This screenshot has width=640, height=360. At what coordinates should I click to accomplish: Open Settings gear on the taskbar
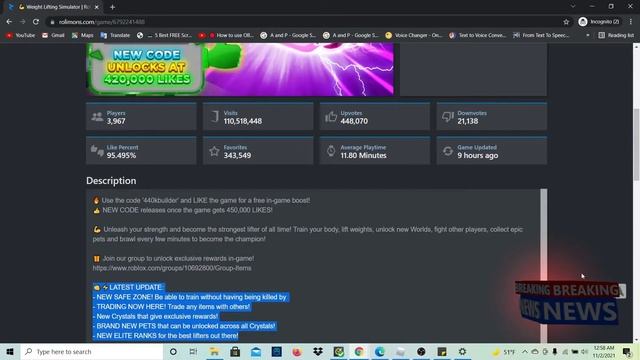[462, 351]
